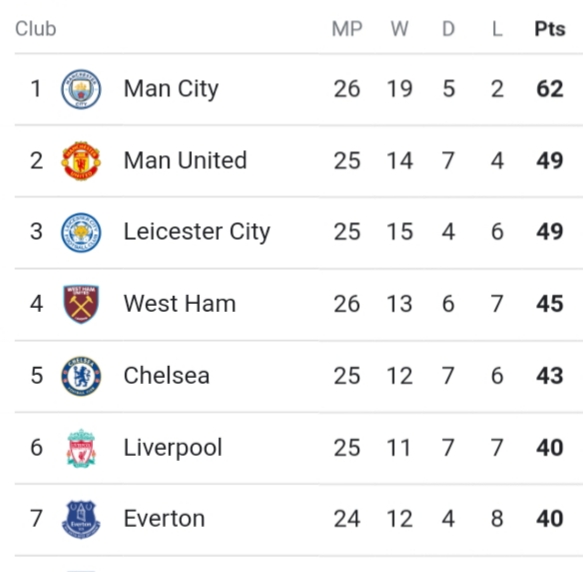Screen dimensions: 583x572
Task: Select the West Ham team name
Action: pyautogui.click(x=180, y=303)
